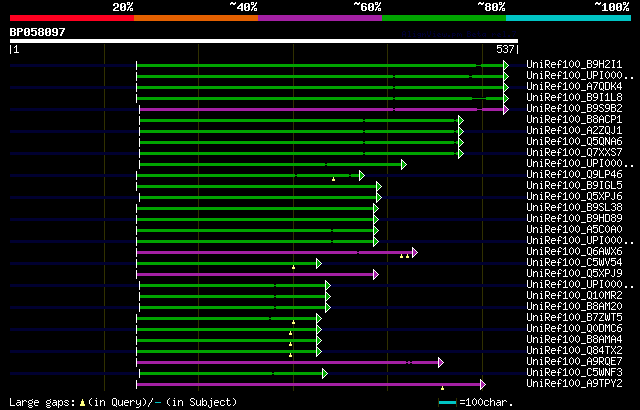
Task: Click the BP058097 query name label
Action: [x=38, y=32]
